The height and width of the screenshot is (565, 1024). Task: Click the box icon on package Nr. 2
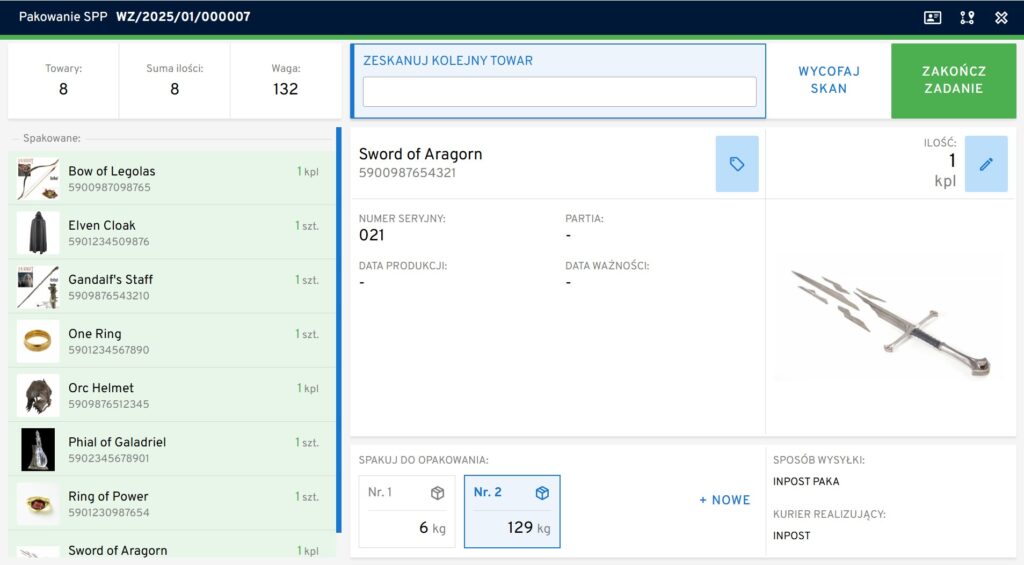click(542, 493)
